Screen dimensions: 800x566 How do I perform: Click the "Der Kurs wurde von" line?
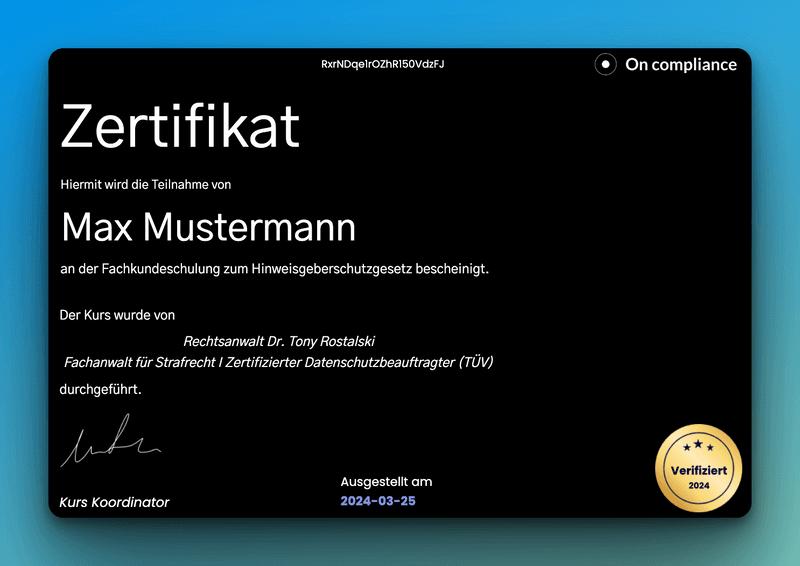click(x=117, y=315)
